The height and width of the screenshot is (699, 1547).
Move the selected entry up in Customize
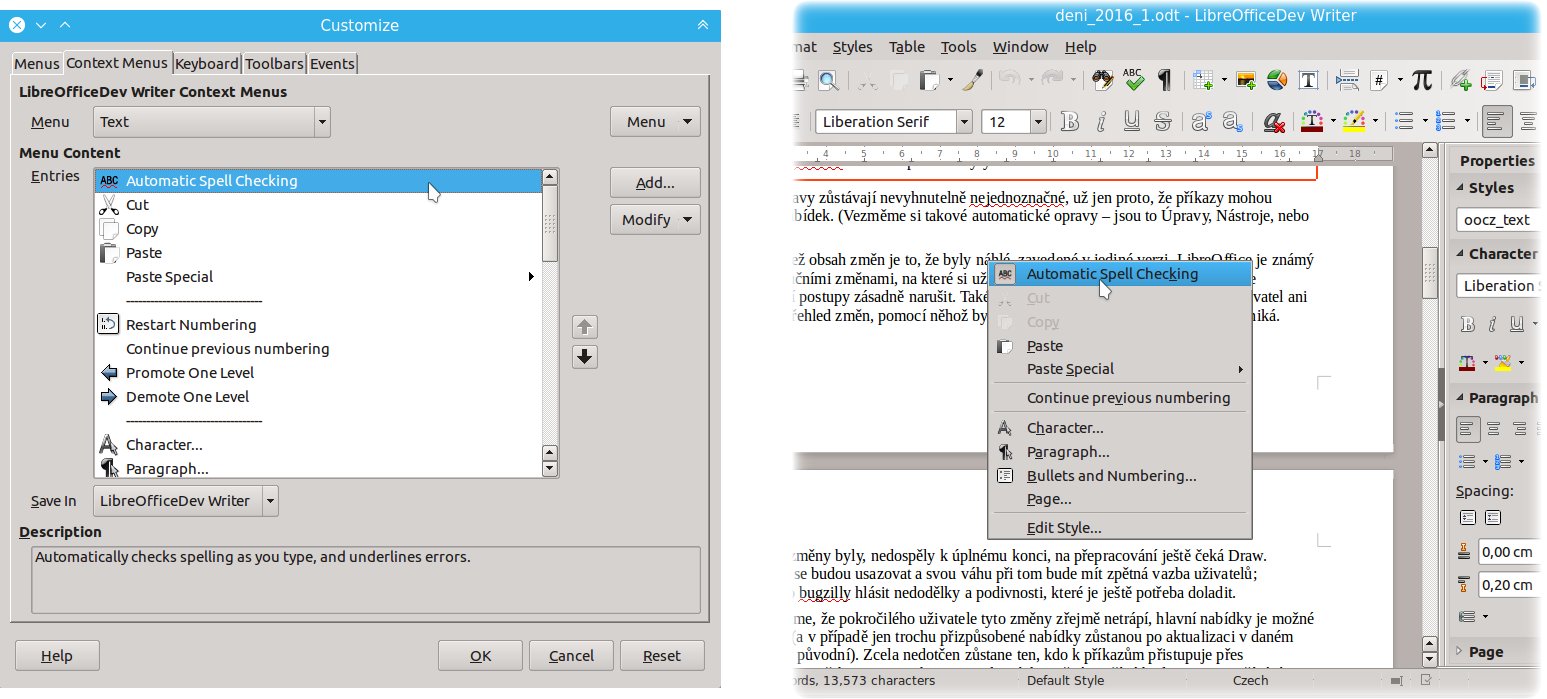585,327
